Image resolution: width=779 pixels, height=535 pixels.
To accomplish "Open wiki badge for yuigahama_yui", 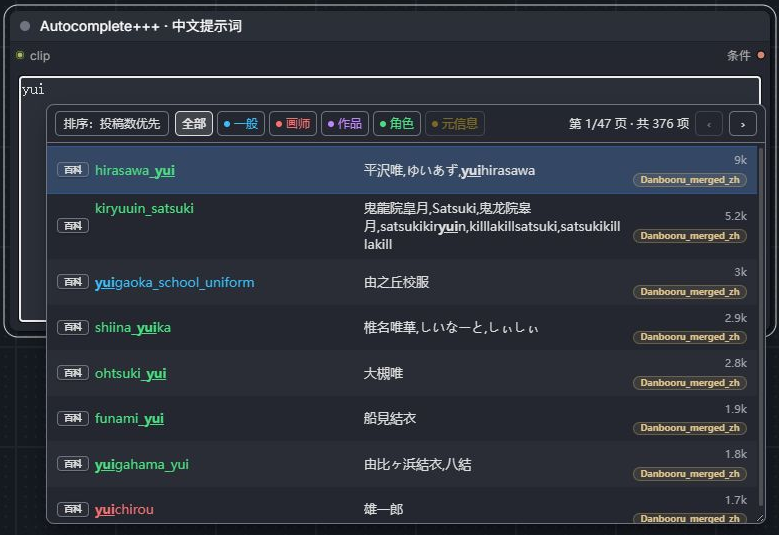I will pos(73,464).
